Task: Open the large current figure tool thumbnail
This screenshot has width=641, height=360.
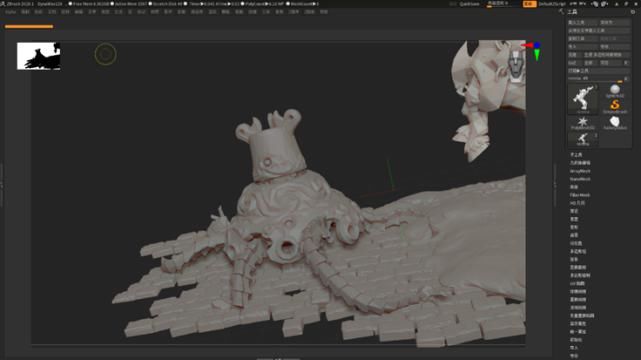Action: click(x=583, y=98)
